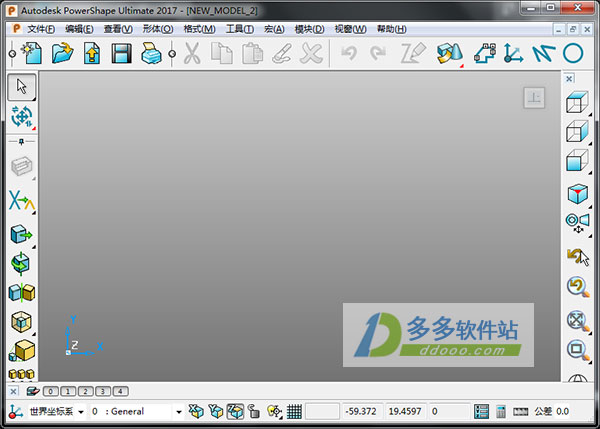Click the scale items cube icon
This screenshot has width=600, height=429.
click(x=22, y=350)
